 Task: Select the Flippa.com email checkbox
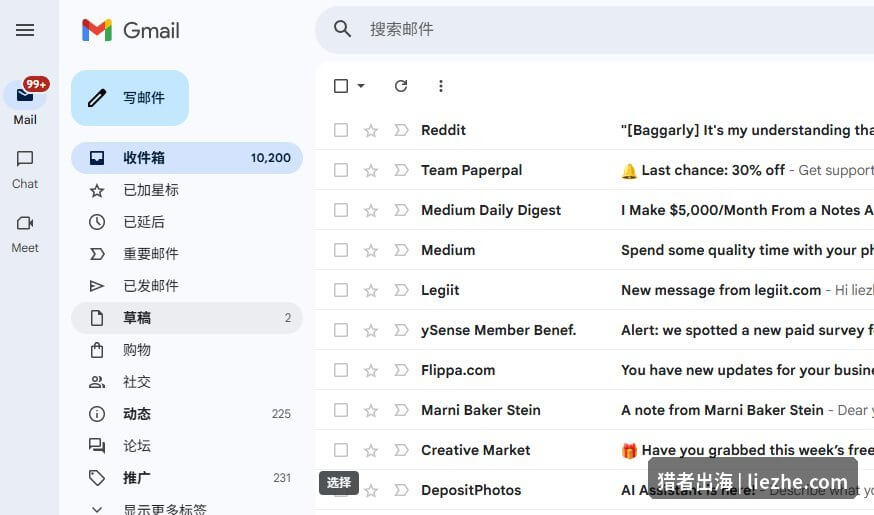coord(341,370)
